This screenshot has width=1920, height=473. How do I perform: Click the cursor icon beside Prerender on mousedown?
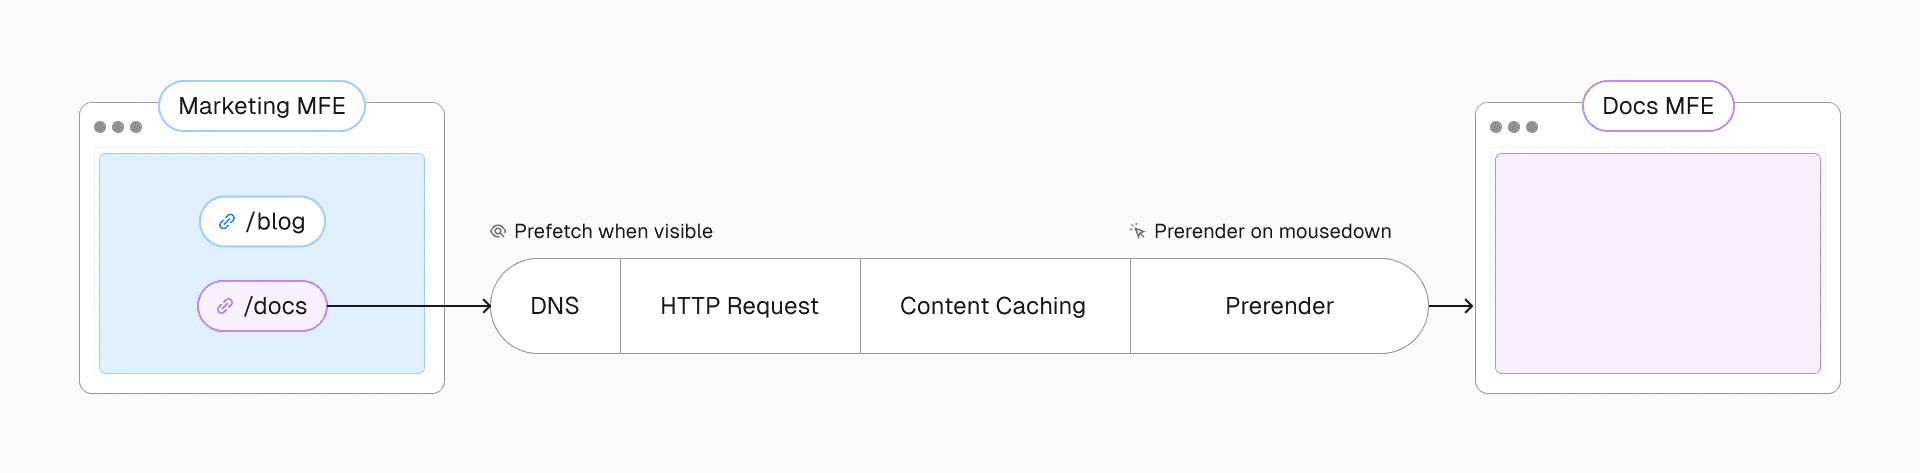tap(1137, 231)
